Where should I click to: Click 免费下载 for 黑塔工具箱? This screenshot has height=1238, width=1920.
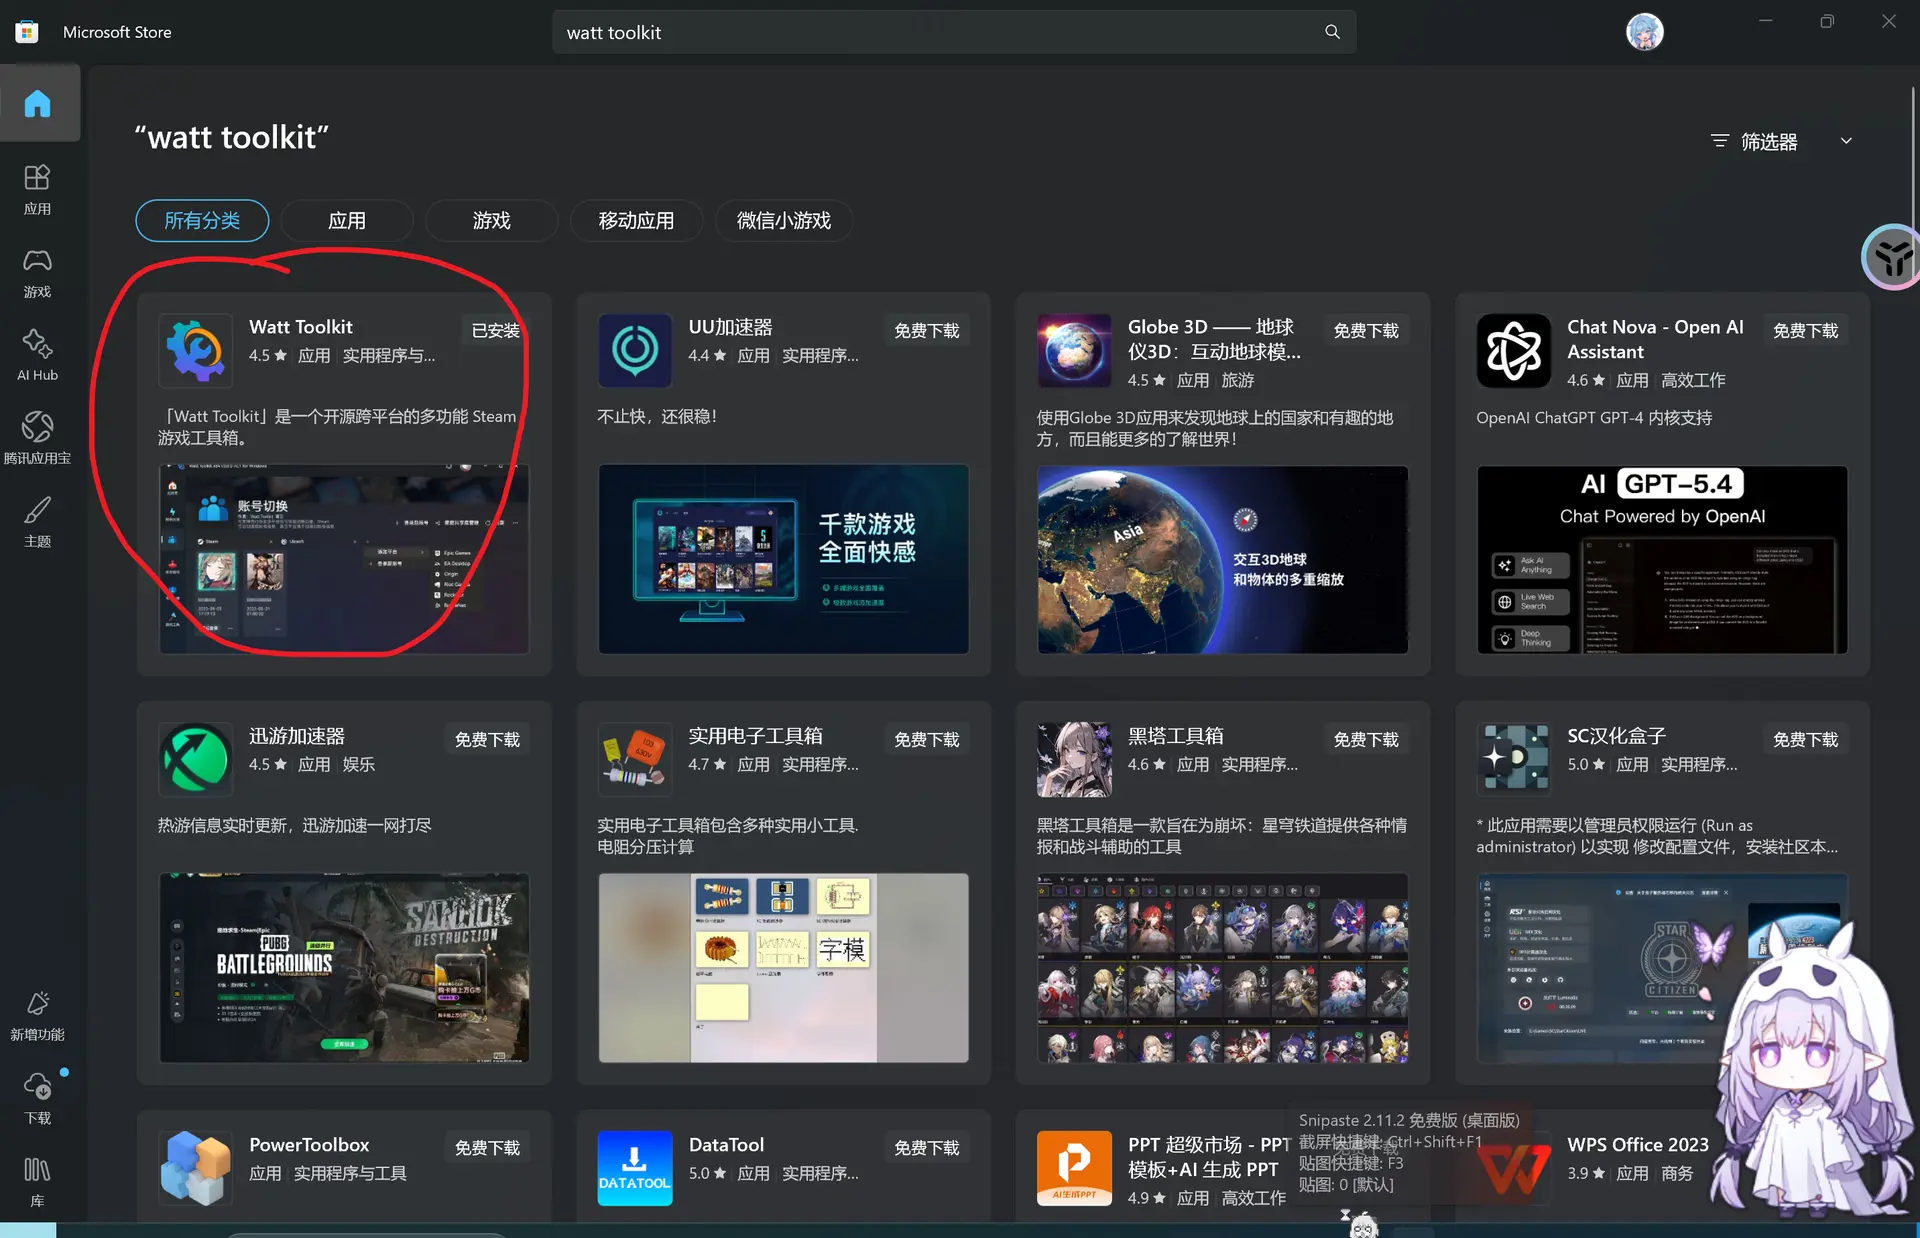click(1366, 740)
